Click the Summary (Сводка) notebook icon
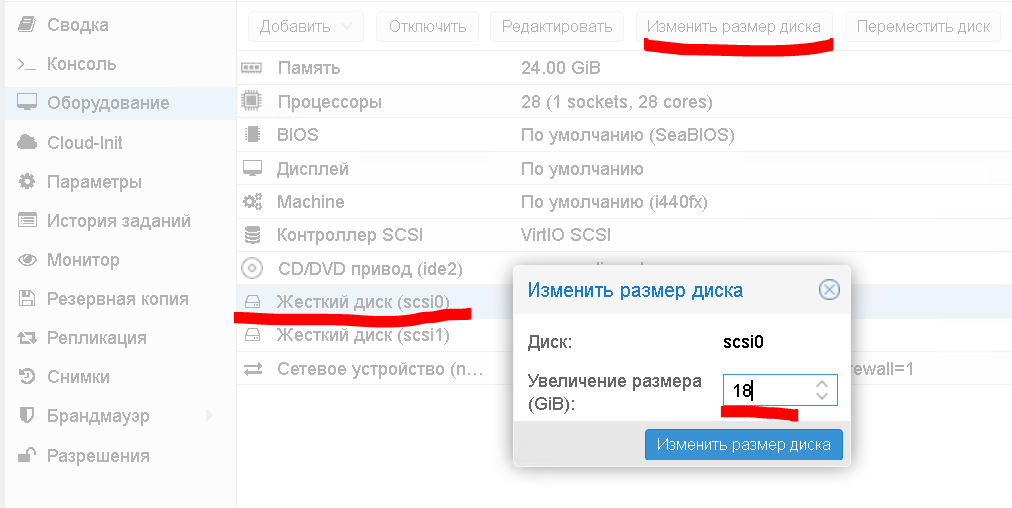Image resolution: width=1012 pixels, height=508 pixels. pos(27,25)
